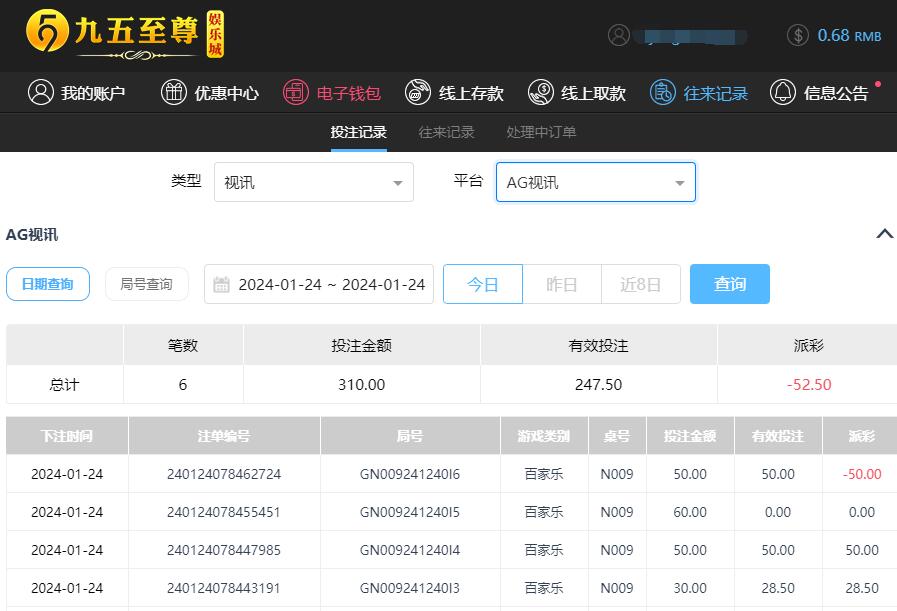This screenshot has height=611, width=897.
Task: Click the 往来记录 records icon
Action: pos(662,92)
